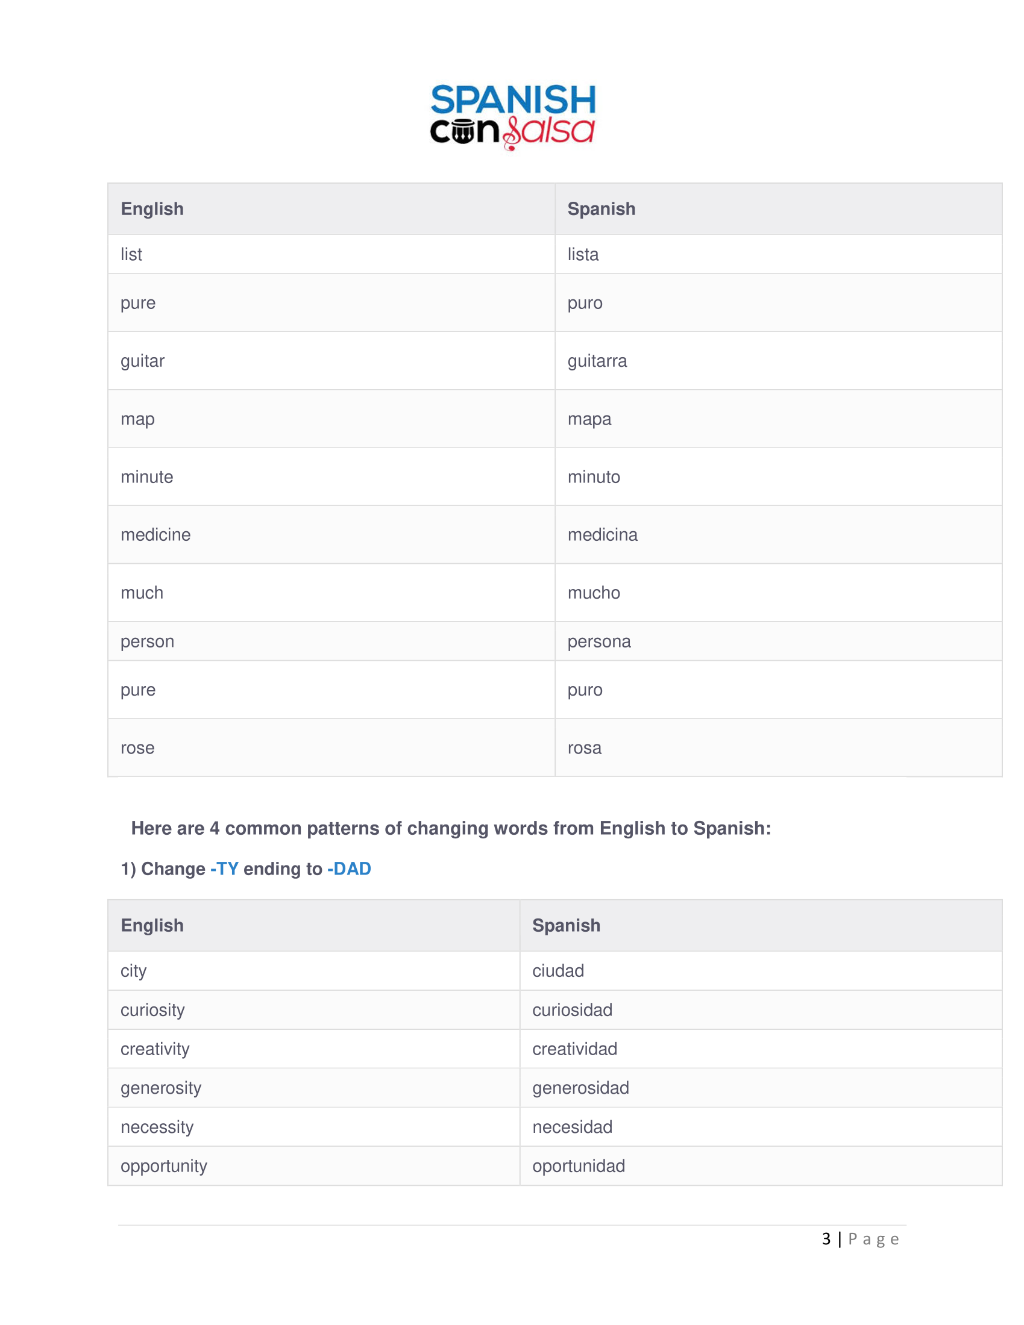Click the 'mucho' cell
Screen dimensions: 1024x1325
(x=778, y=593)
